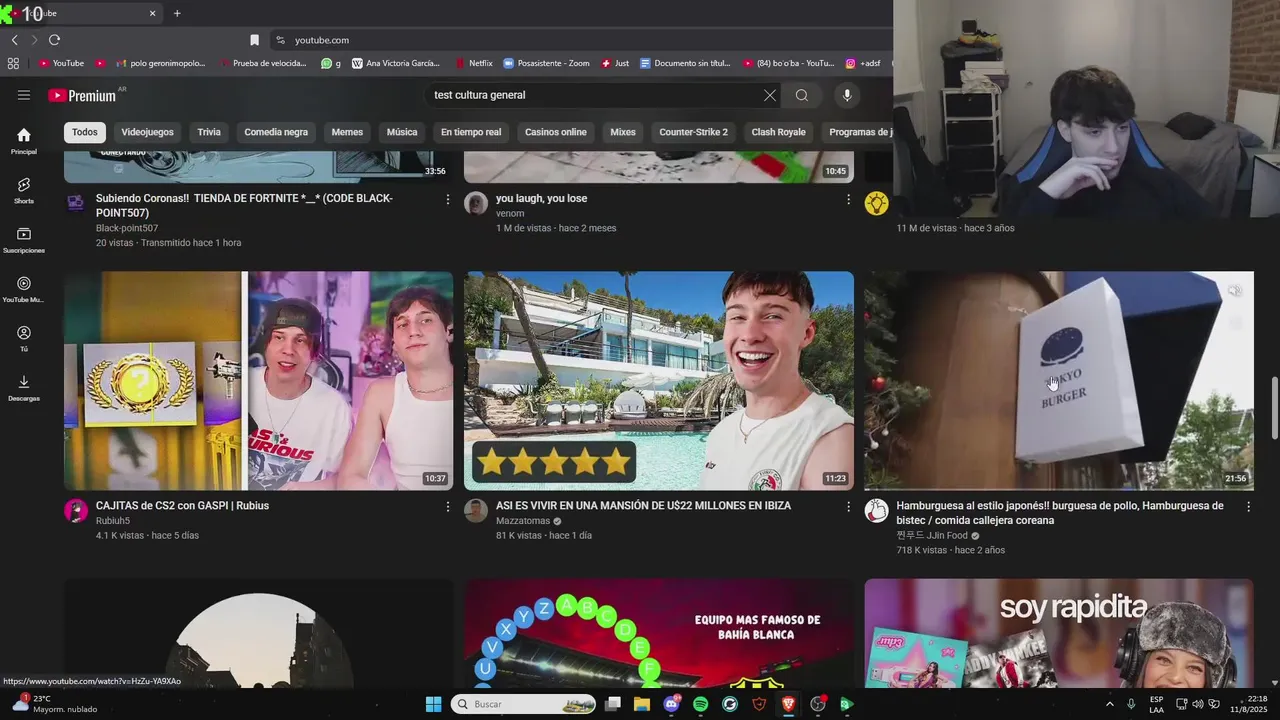Open a new browser tab
The width and height of the screenshot is (1280, 720).
tap(177, 13)
